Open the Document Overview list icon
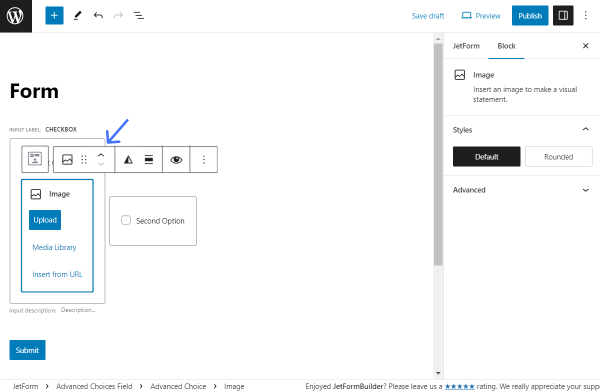Image resolution: width=600 pixels, height=391 pixels. pos(139,16)
